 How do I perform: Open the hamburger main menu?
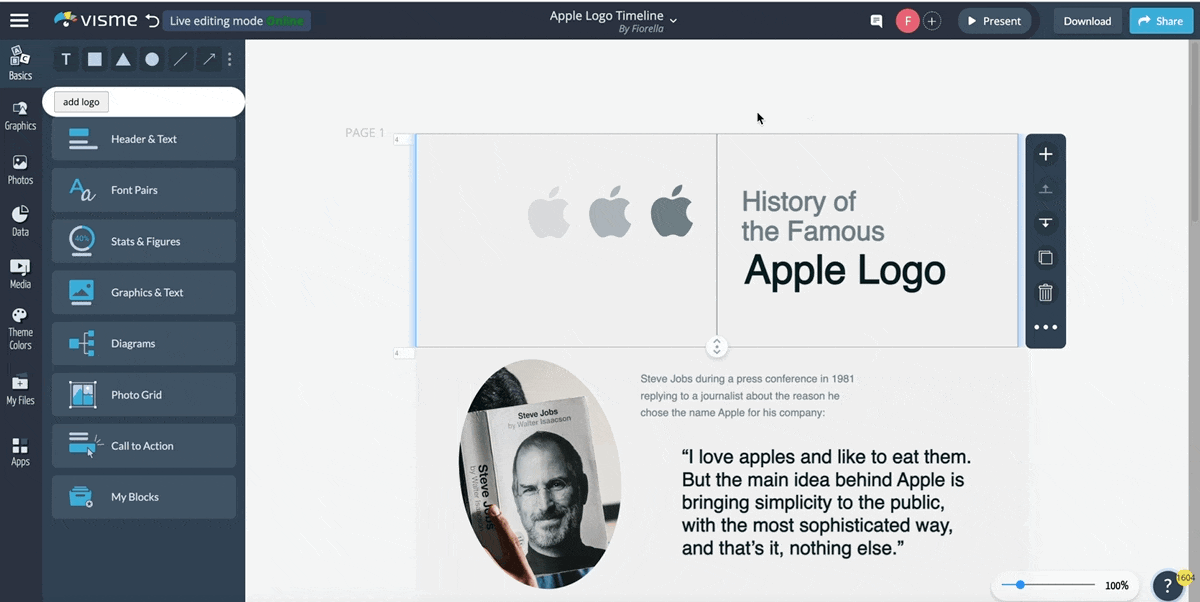(x=19, y=20)
